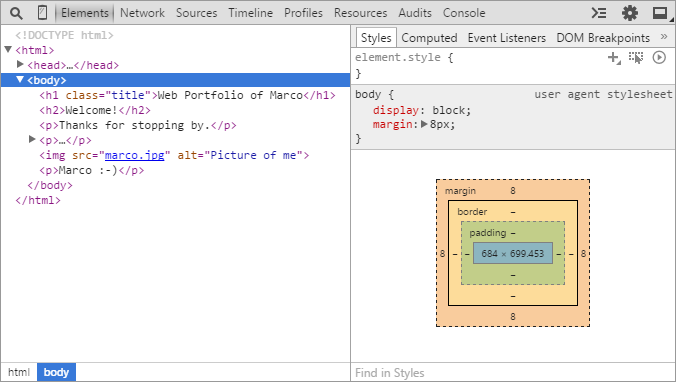Select the closing </html> tag row
The image size is (676, 382).
pyautogui.click(x=38, y=200)
